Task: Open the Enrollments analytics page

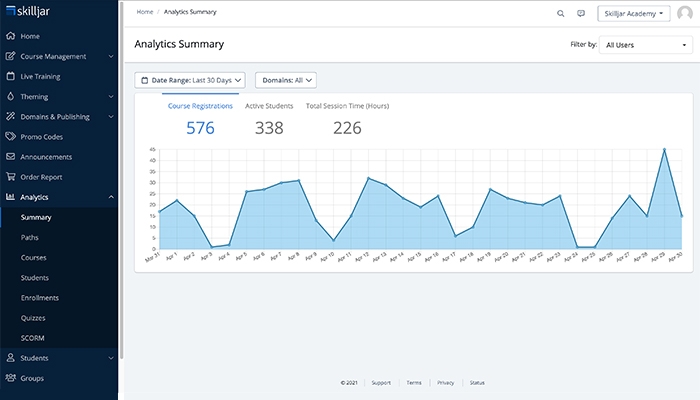Action: pyautogui.click(x=40, y=298)
